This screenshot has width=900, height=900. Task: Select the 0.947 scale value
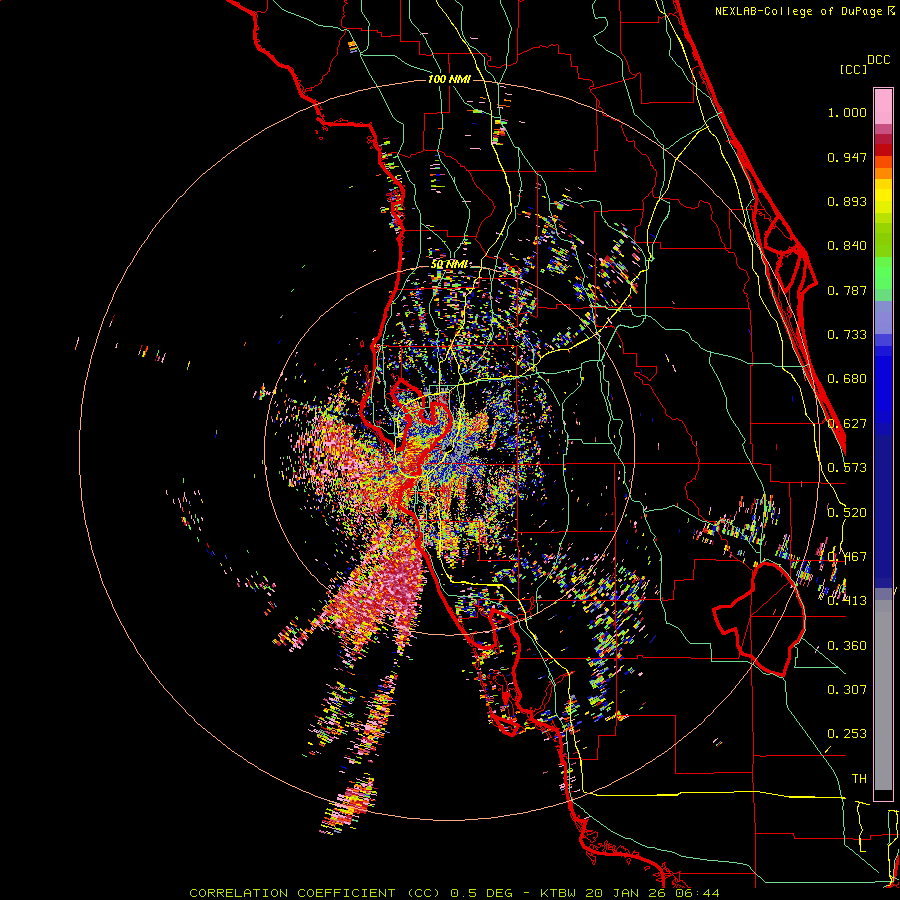click(847, 157)
